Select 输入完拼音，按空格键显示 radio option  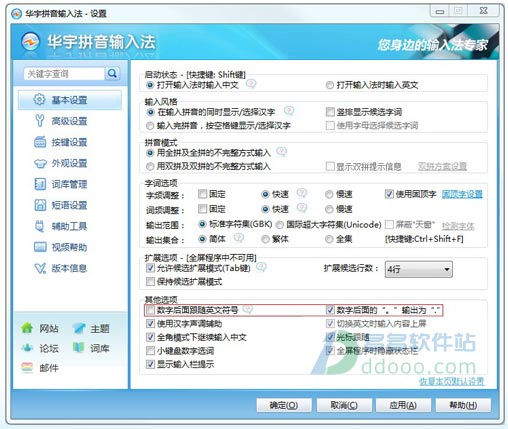(150, 126)
